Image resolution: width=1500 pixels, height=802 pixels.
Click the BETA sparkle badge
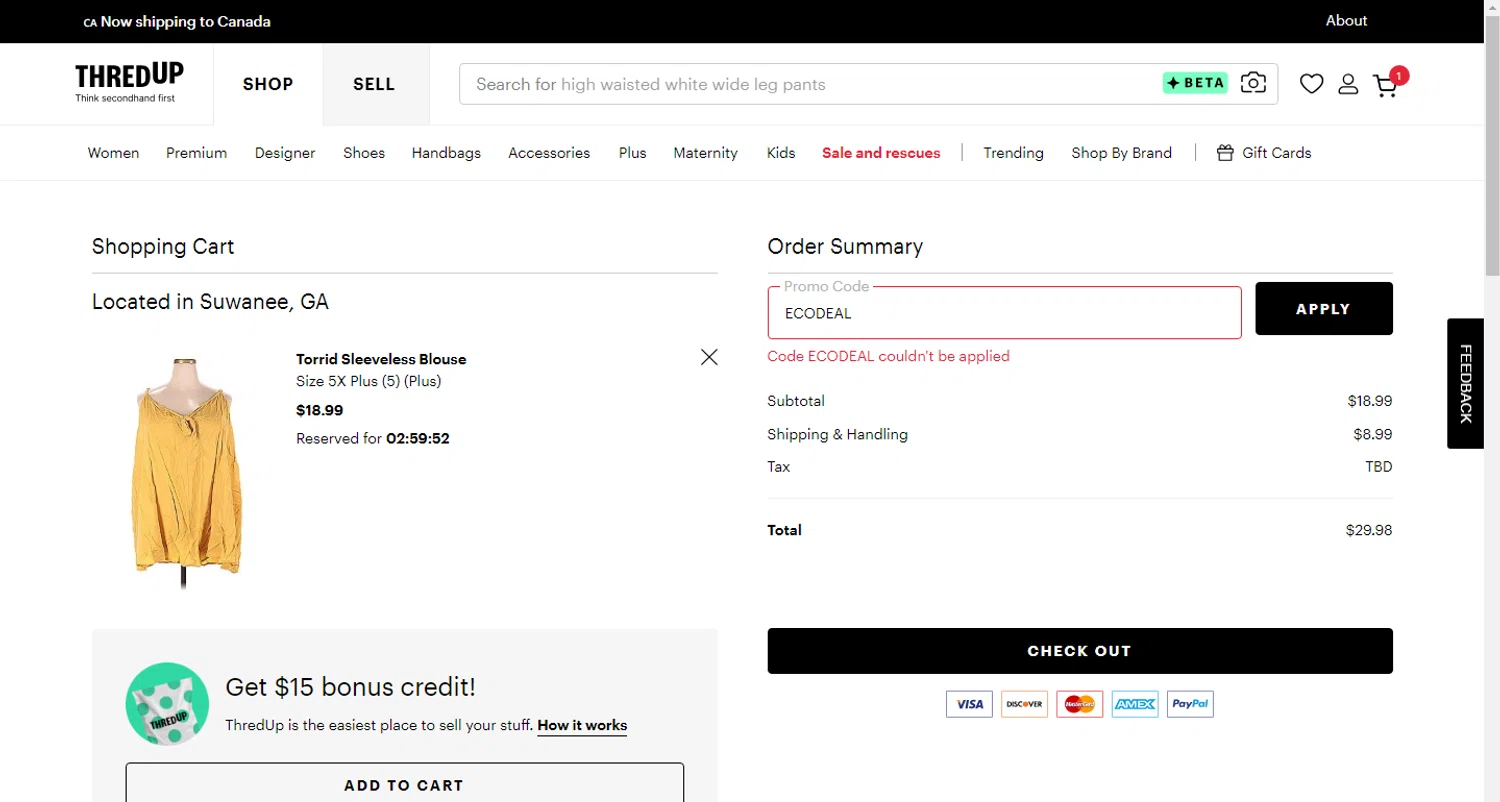(1195, 83)
